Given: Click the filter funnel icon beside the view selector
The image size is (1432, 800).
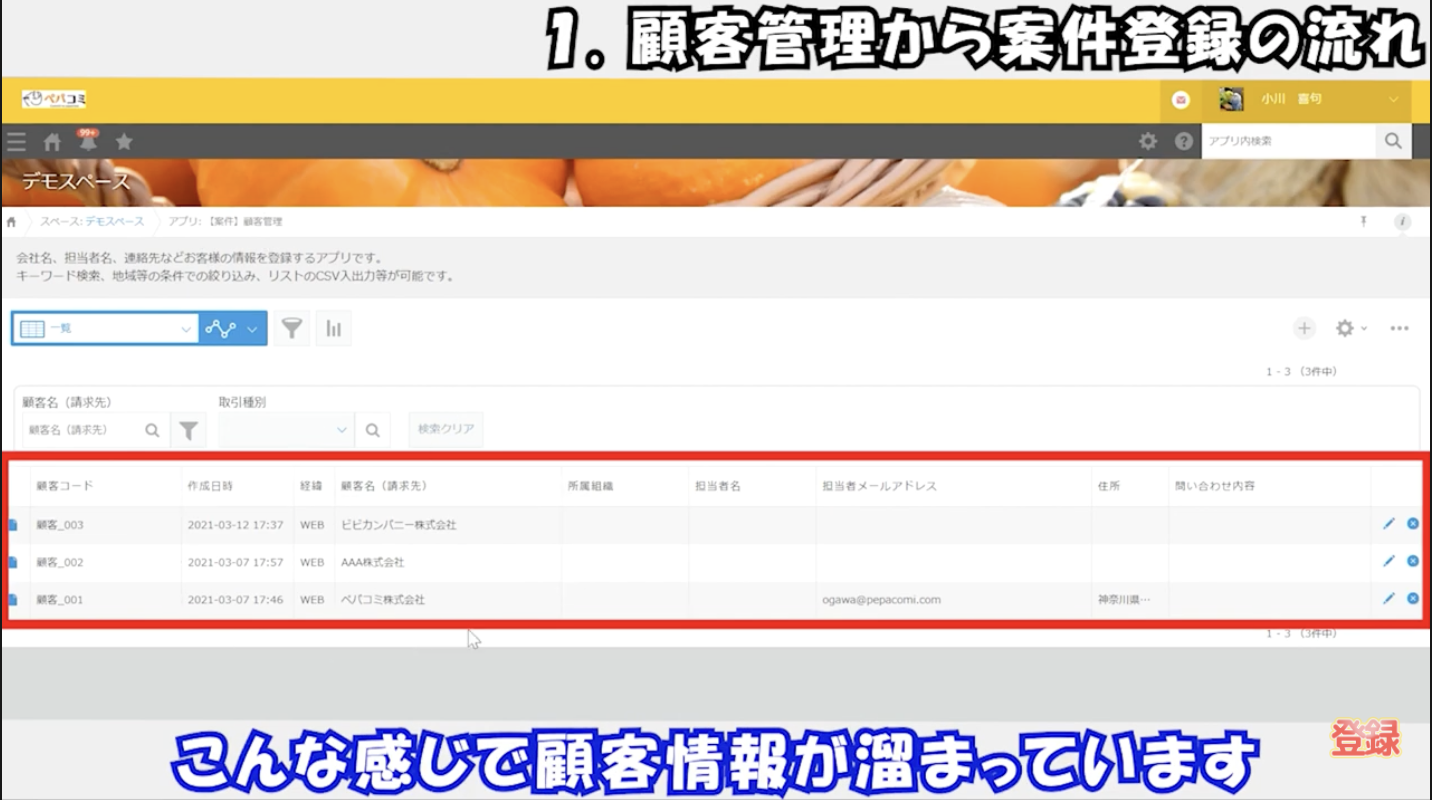Looking at the screenshot, I should 291,327.
